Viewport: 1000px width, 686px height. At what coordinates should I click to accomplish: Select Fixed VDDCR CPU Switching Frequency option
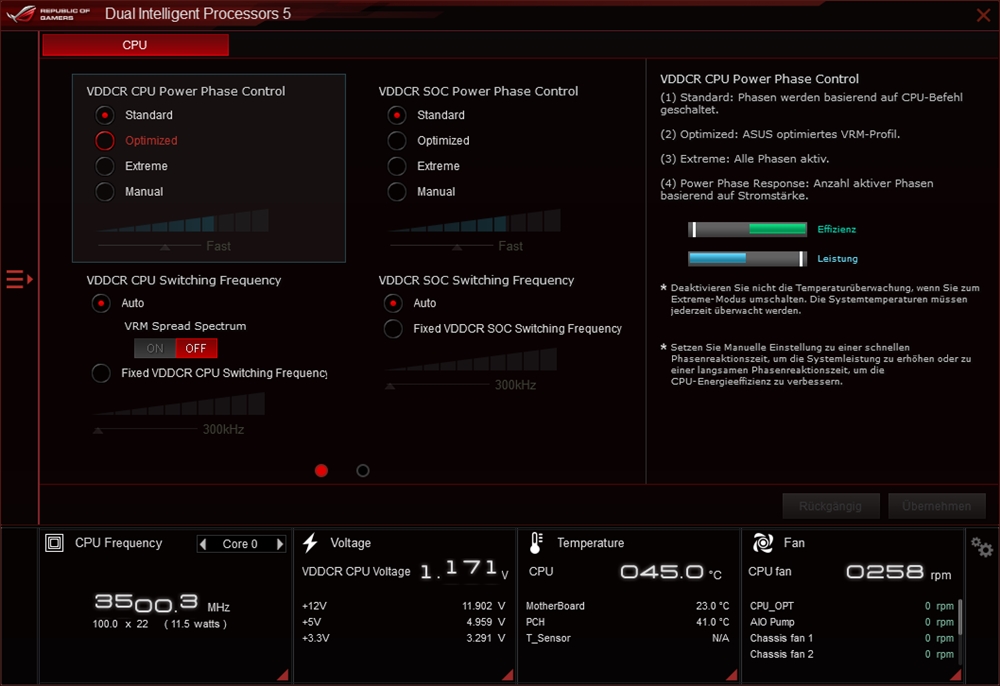pos(101,373)
